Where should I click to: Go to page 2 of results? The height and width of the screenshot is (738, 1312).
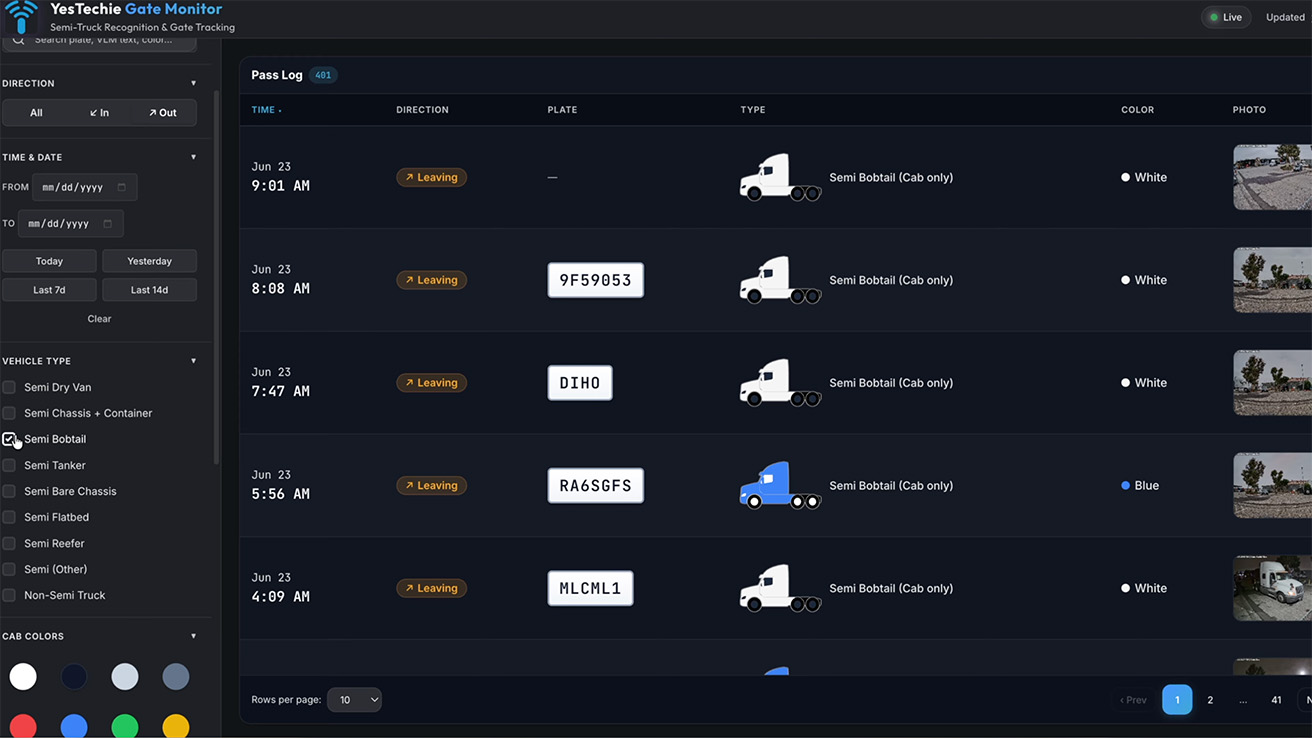pos(1210,700)
